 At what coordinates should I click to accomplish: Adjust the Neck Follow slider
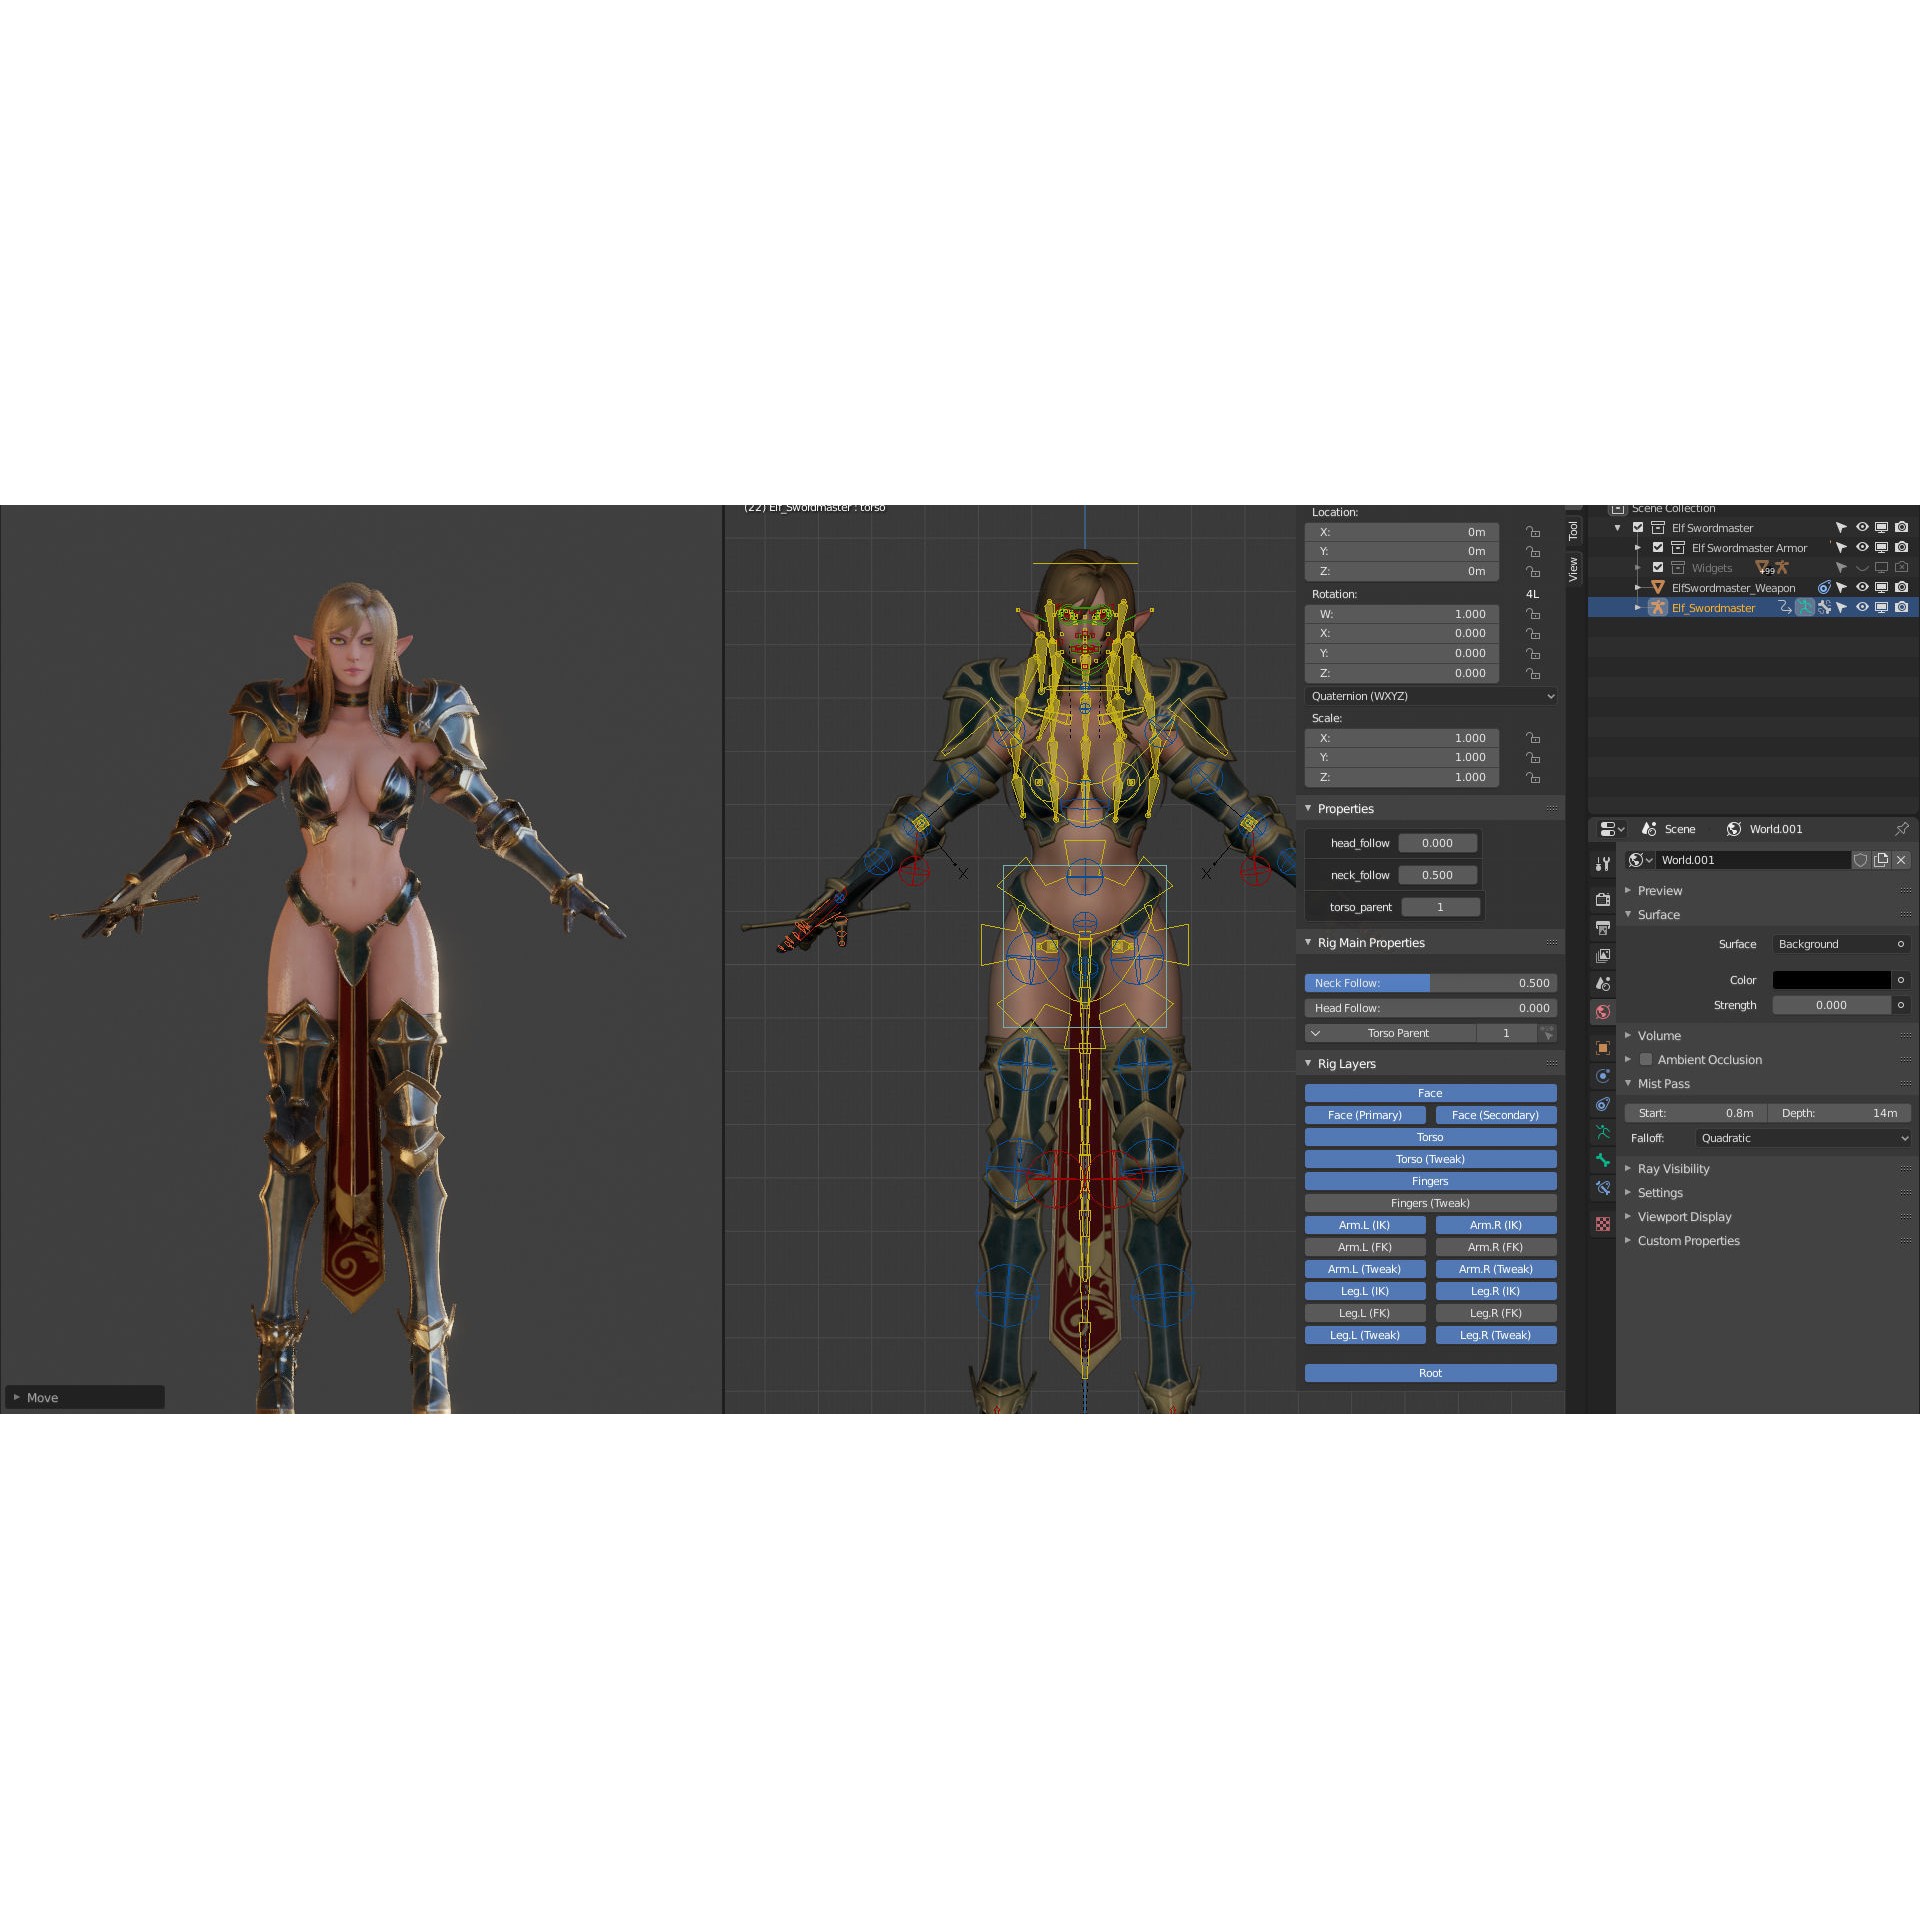tap(1431, 983)
